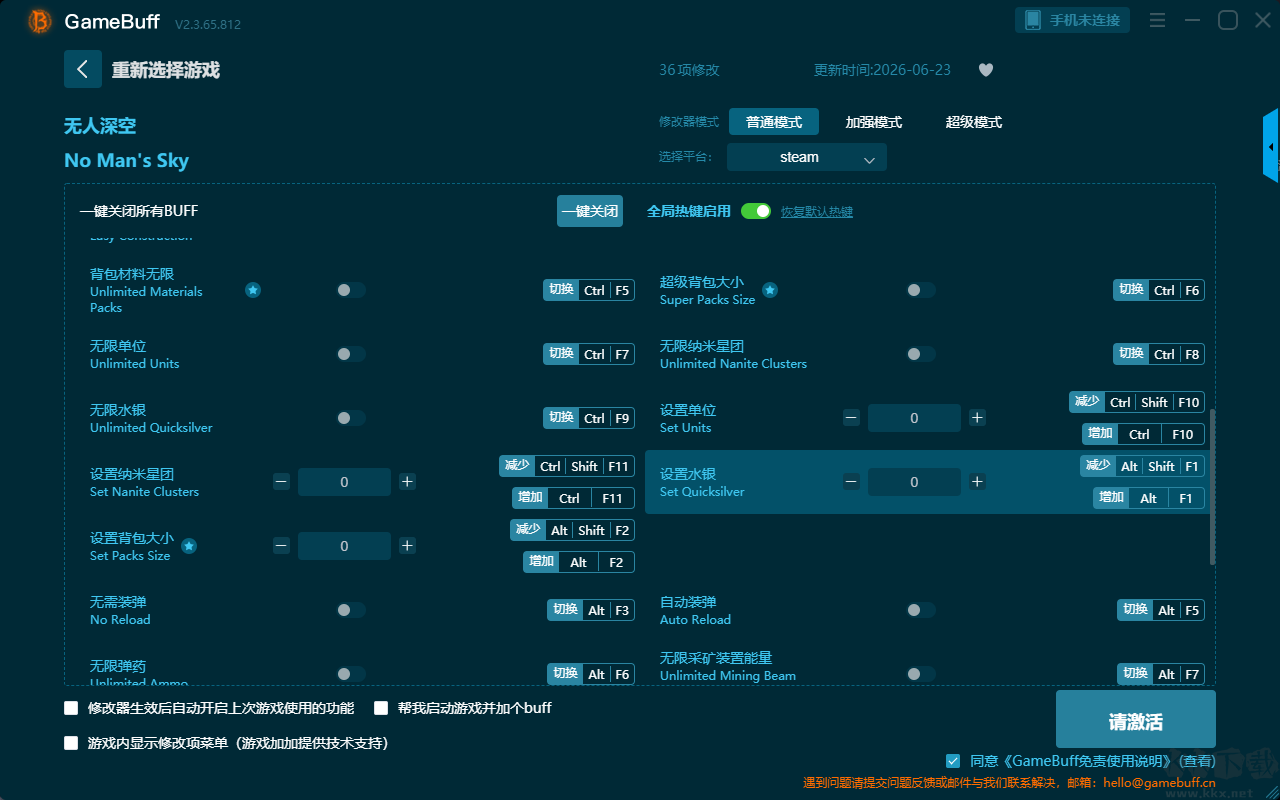
Task: Click Ctrl F7 hotkey for Unlimited Units
Action: tap(589, 354)
